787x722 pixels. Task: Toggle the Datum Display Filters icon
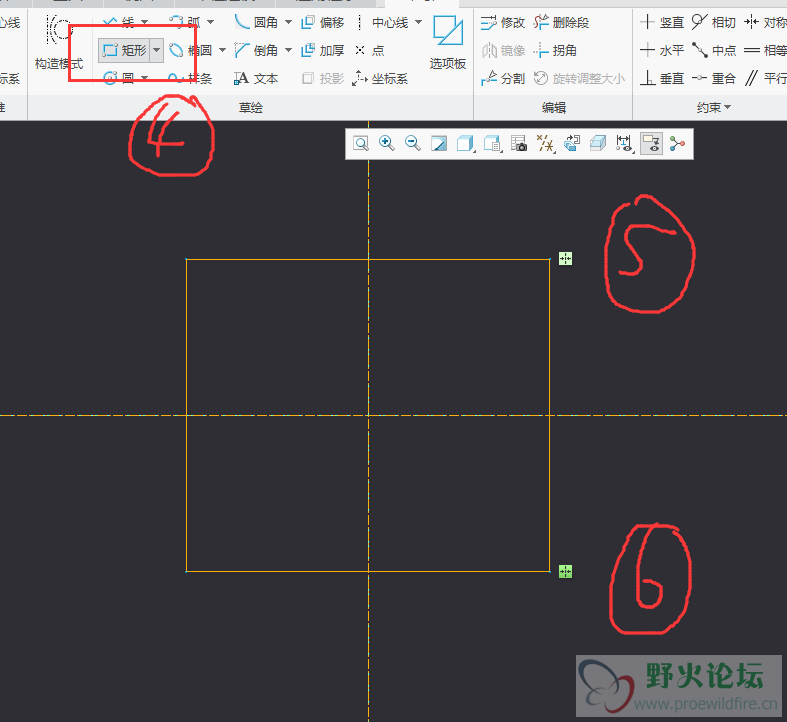click(546, 144)
